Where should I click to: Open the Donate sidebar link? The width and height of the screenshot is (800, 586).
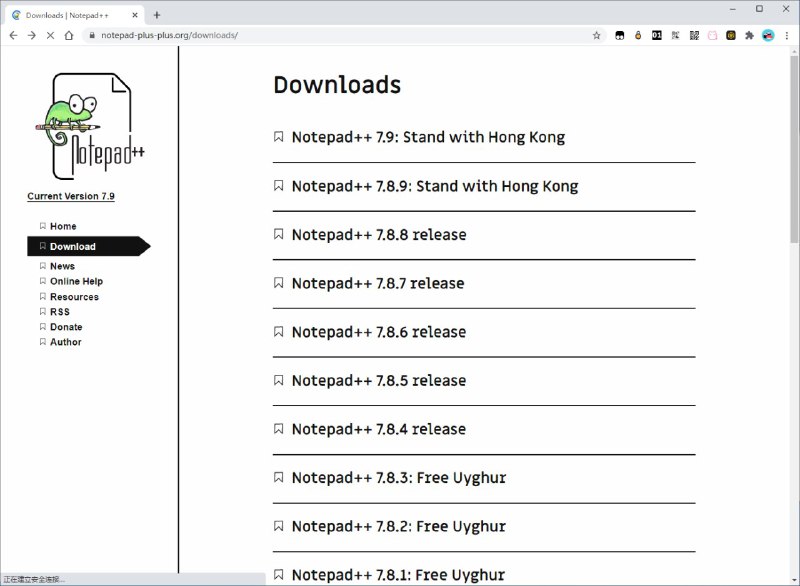(66, 327)
